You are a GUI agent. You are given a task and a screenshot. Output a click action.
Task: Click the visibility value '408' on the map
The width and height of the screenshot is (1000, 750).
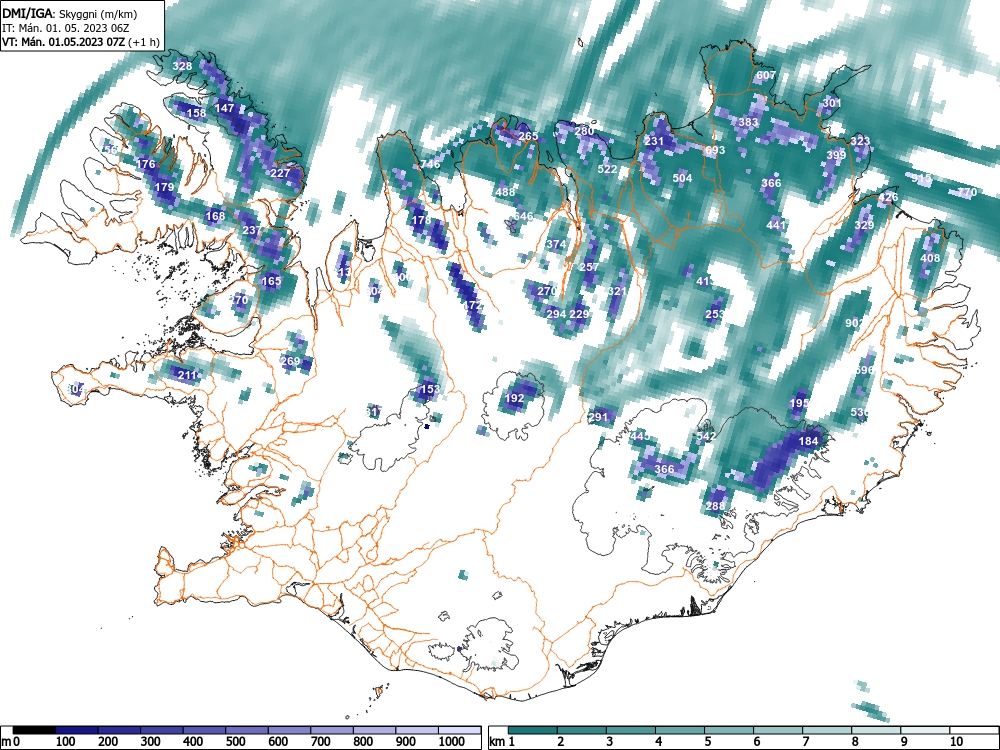[930, 258]
